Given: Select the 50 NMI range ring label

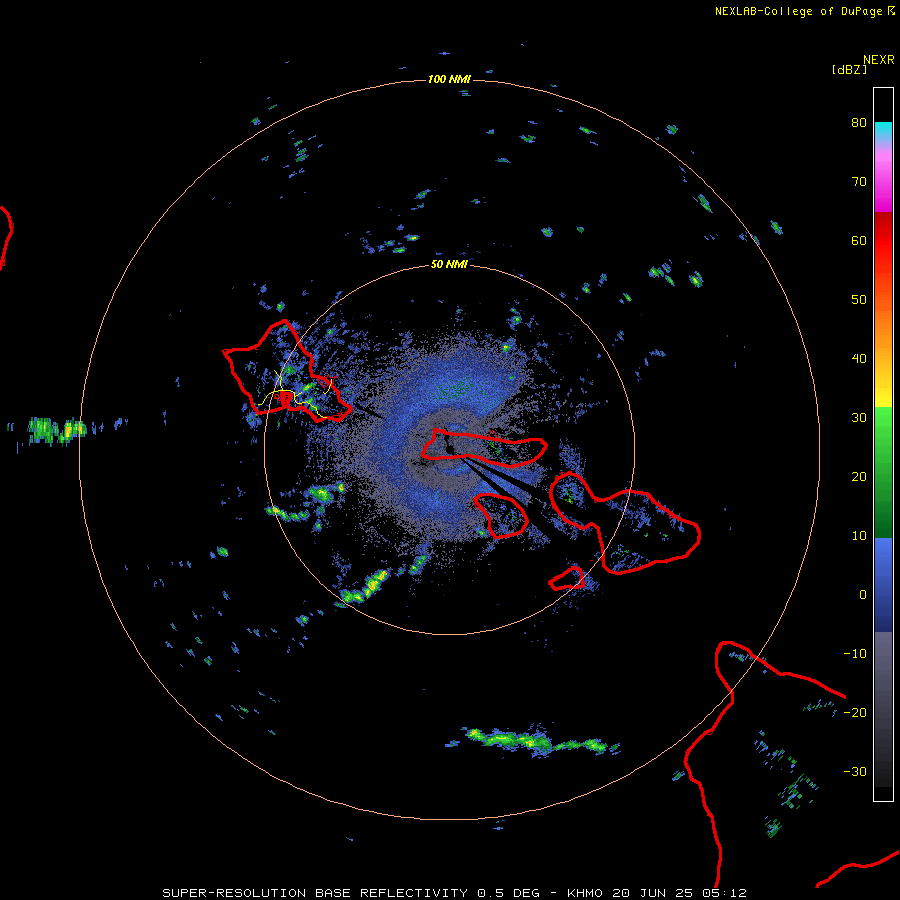Looking at the screenshot, I should tap(449, 265).
